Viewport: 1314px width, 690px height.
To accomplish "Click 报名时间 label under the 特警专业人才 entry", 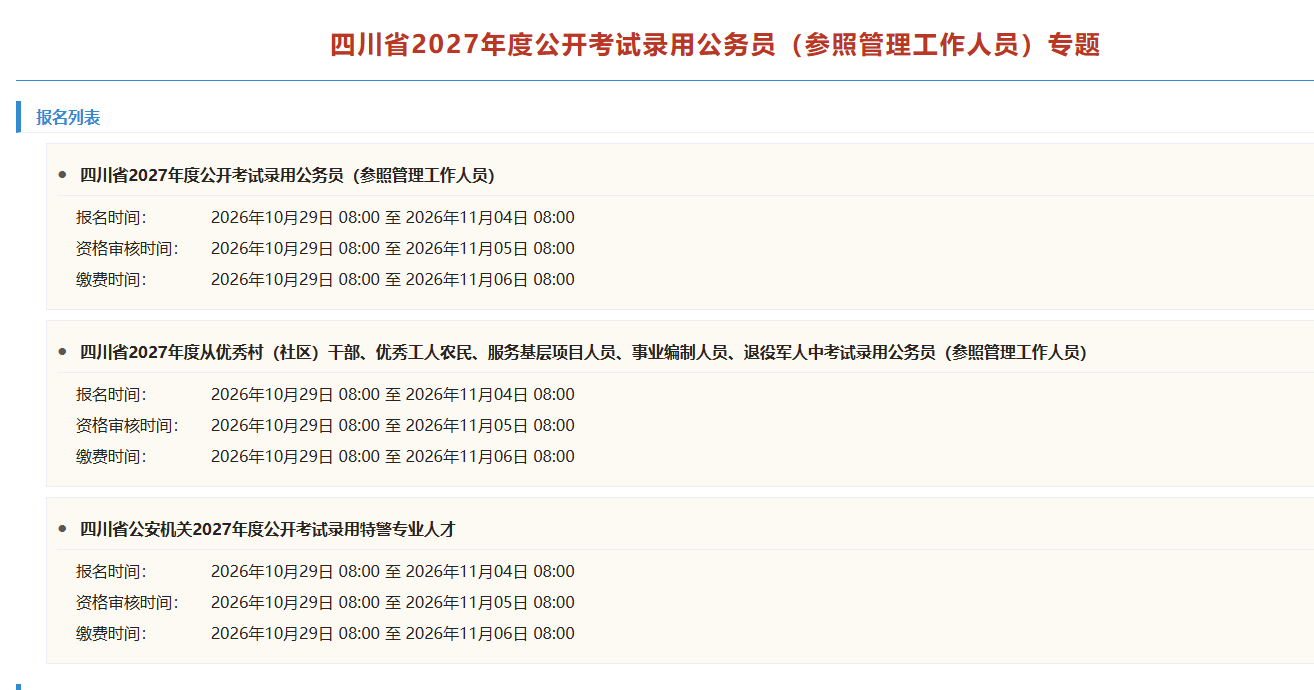I will tap(111, 572).
